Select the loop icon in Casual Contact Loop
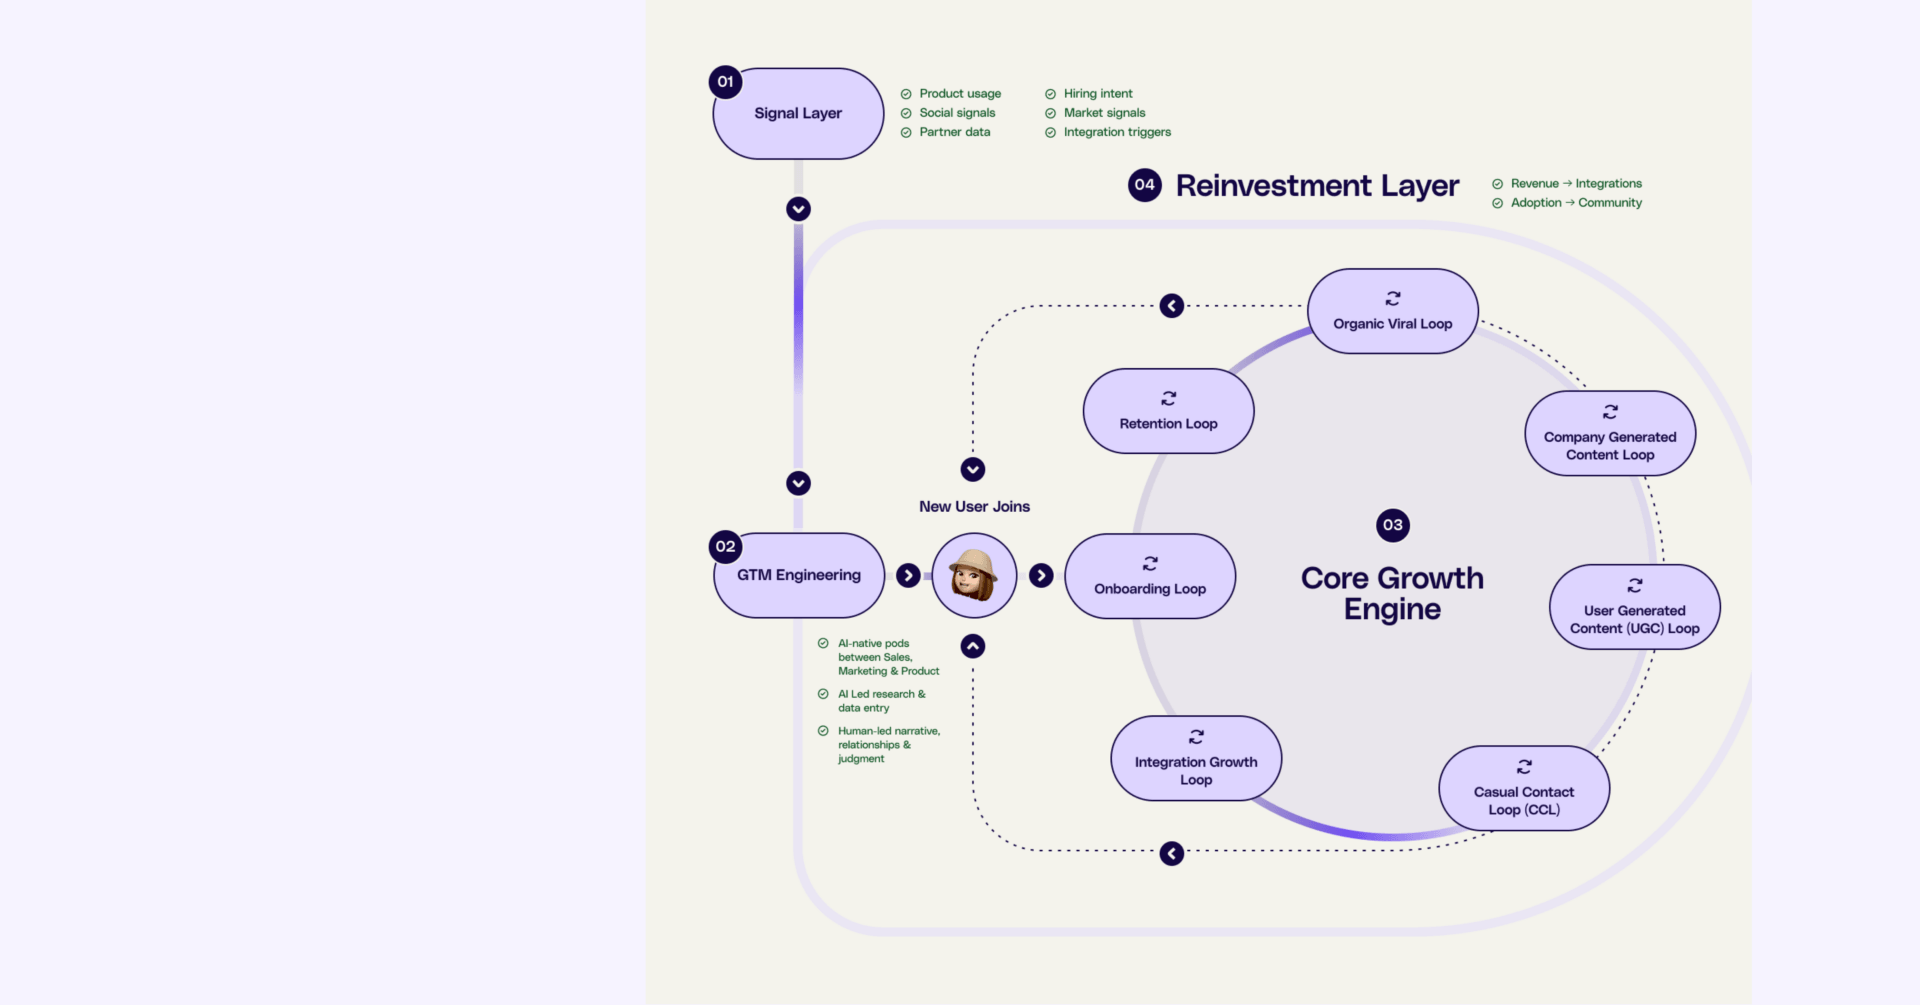The image size is (1920, 1005). point(1523,766)
